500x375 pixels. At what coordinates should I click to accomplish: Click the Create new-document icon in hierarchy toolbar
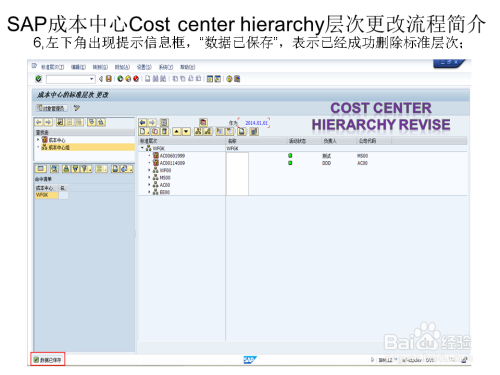pyautogui.click(x=144, y=131)
